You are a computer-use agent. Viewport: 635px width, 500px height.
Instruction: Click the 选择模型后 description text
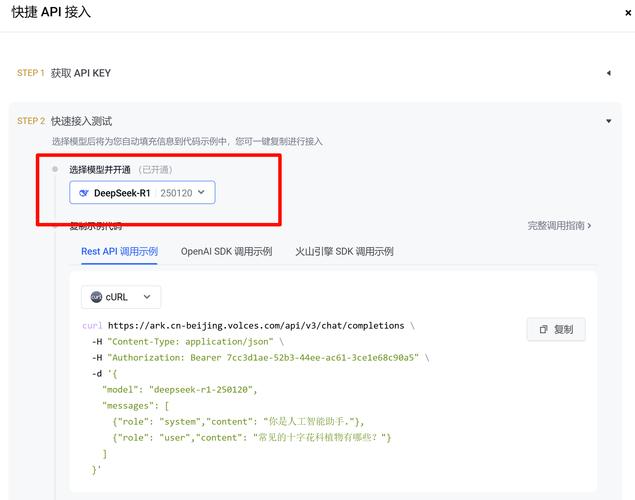tap(187, 141)
